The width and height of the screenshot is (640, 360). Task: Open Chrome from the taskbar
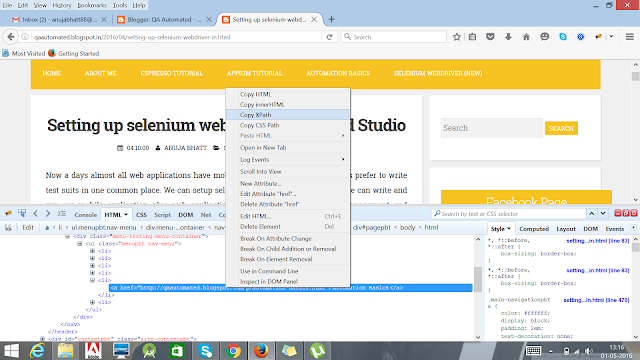click(233, 351)
